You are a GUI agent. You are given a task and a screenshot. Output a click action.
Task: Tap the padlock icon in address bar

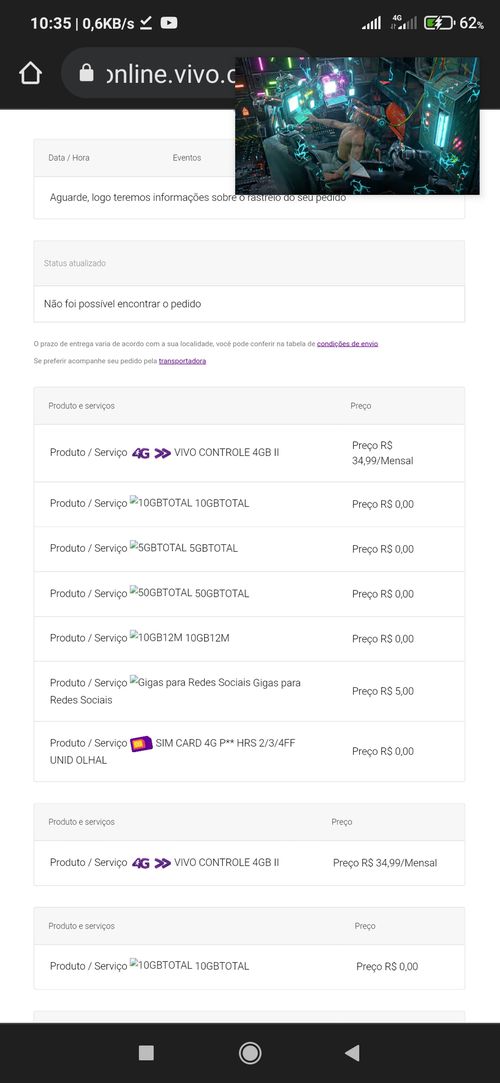coord(86,73)
